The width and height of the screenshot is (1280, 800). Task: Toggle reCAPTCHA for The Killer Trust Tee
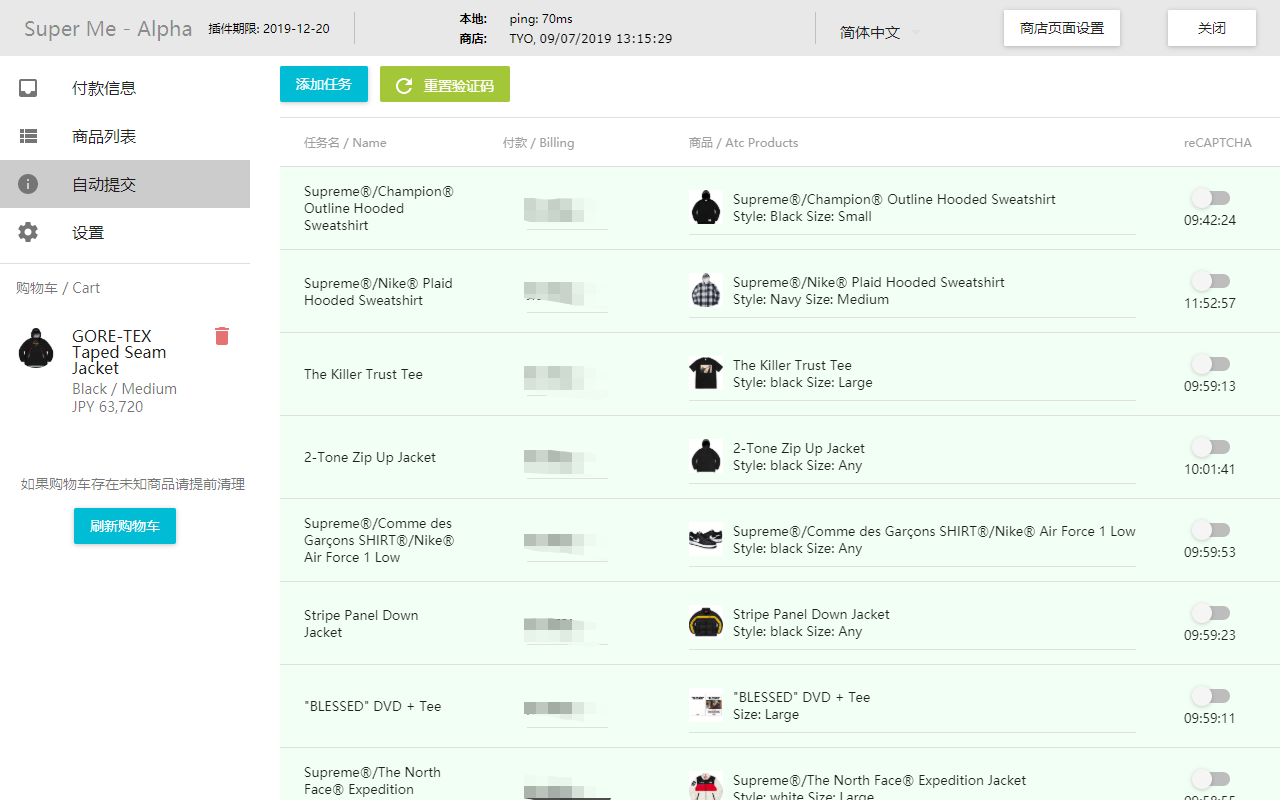pyautogui.click(x=1210, y=364)
